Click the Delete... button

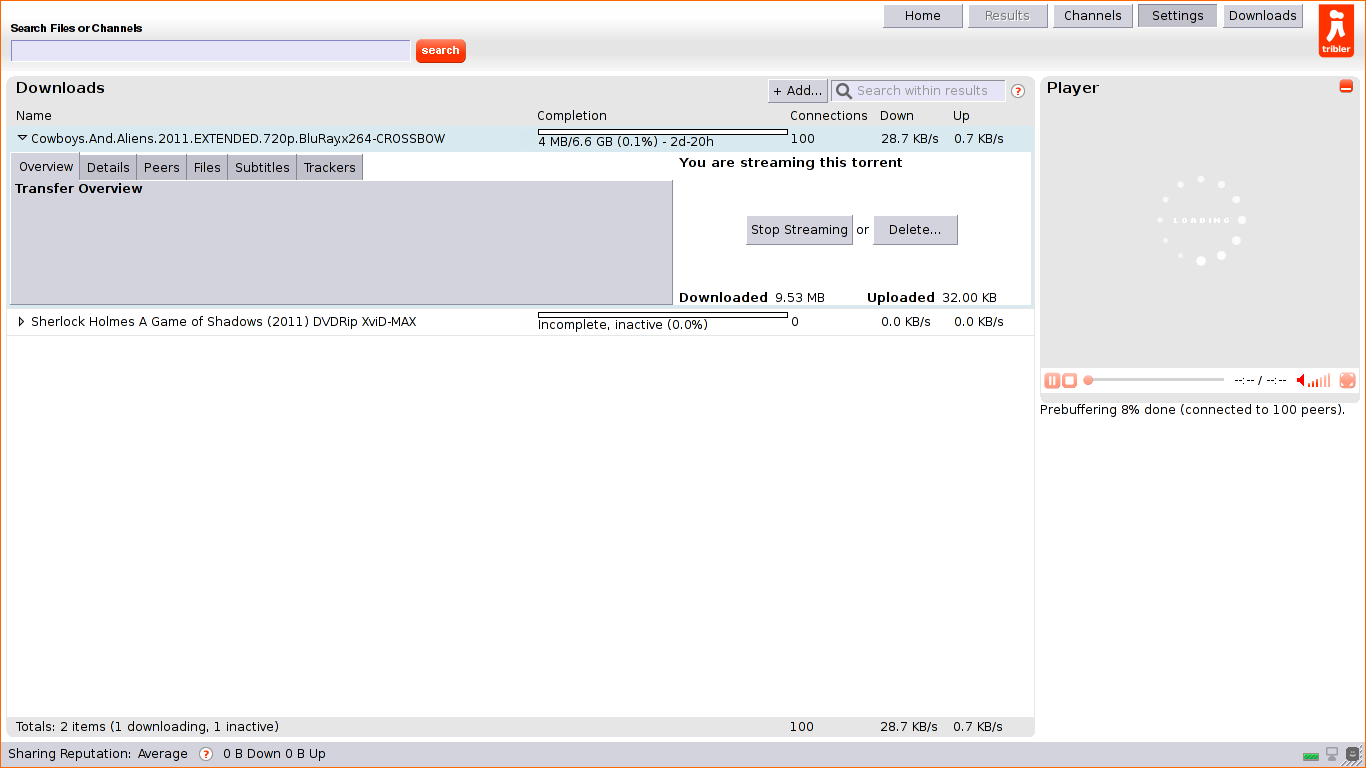pos(915,230)
